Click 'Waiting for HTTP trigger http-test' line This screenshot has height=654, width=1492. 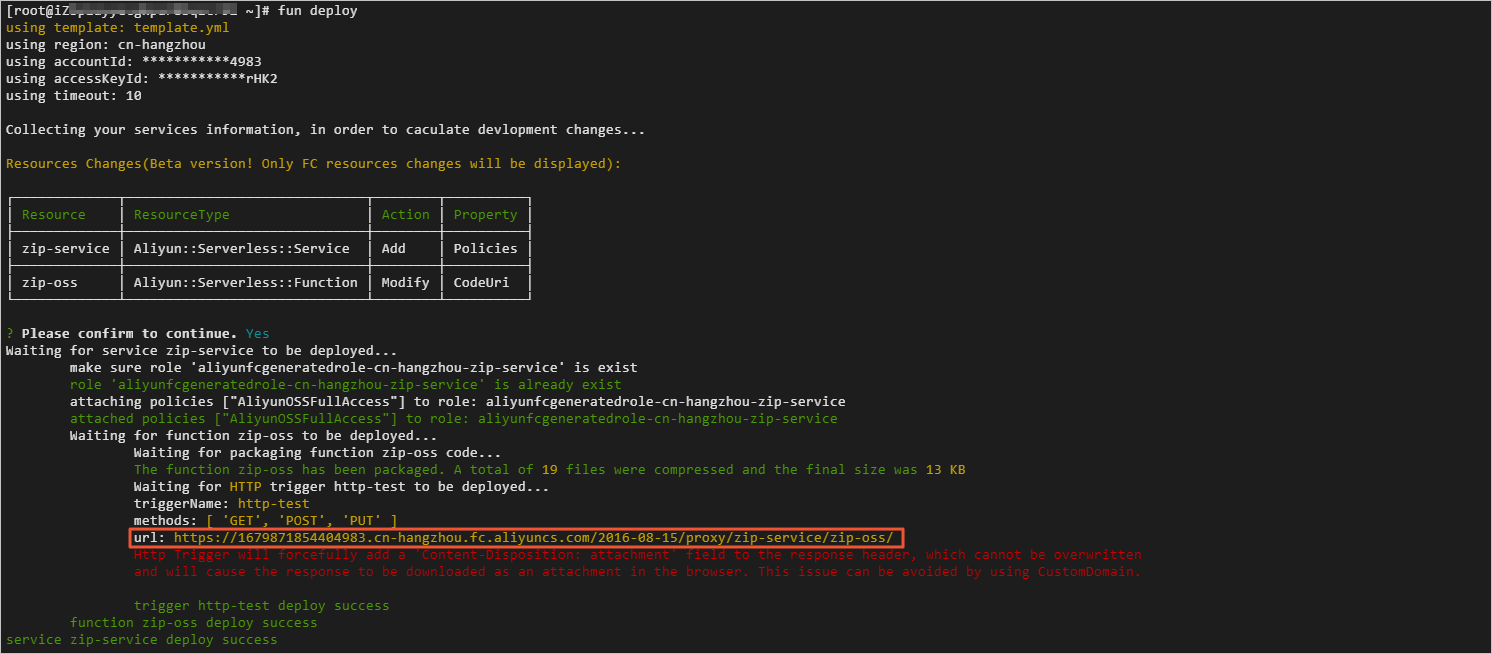(342, 487)
